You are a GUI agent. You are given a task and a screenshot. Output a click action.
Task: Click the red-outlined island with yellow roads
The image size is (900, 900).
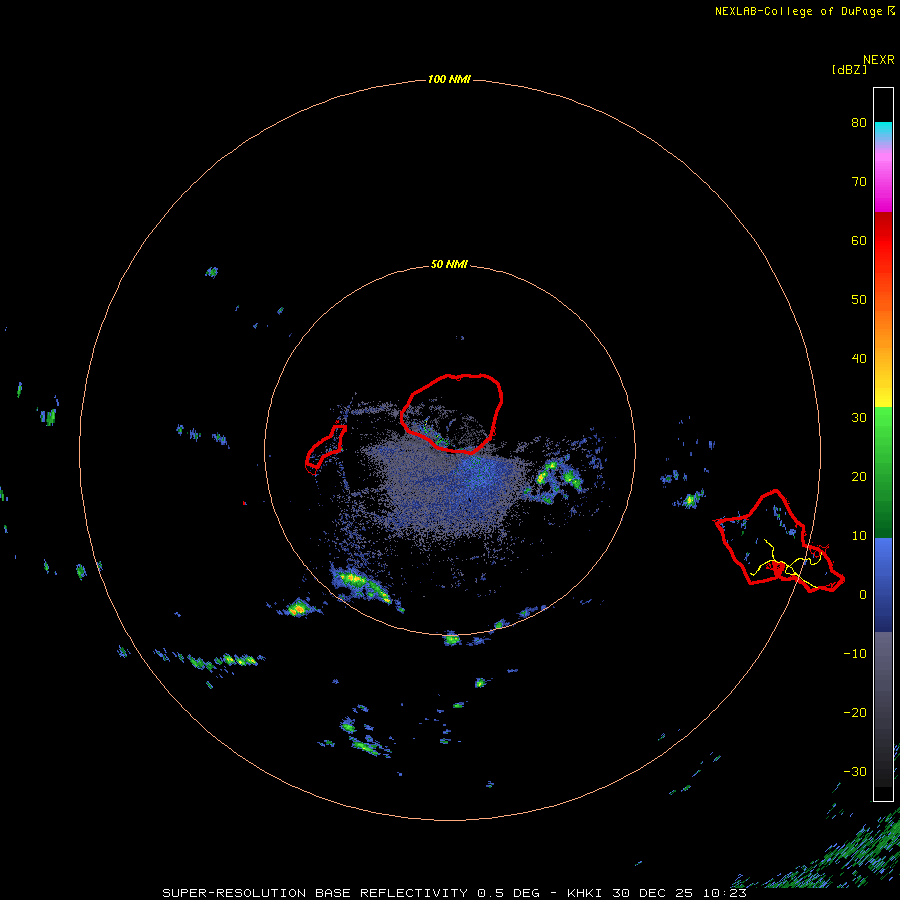point(778,541)
